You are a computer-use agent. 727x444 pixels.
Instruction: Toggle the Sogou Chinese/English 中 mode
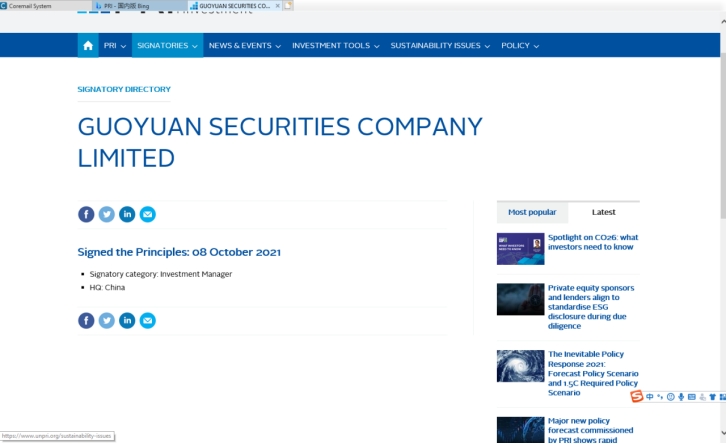click(650, 397)
